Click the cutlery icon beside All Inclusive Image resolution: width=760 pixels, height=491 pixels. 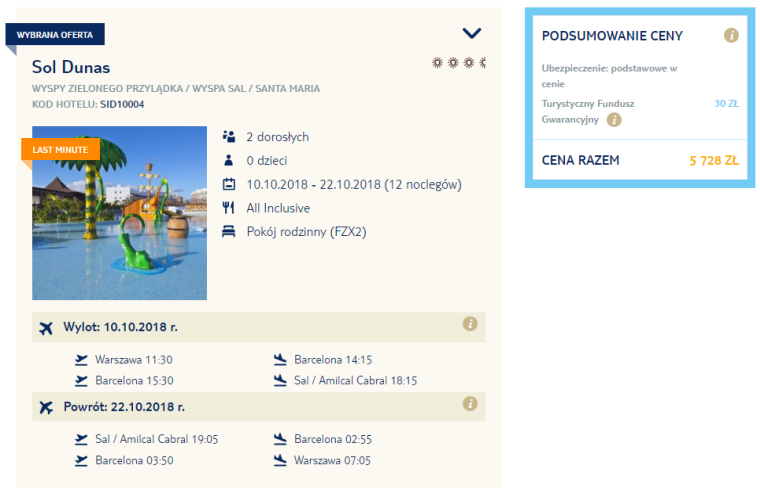(229, 208)
